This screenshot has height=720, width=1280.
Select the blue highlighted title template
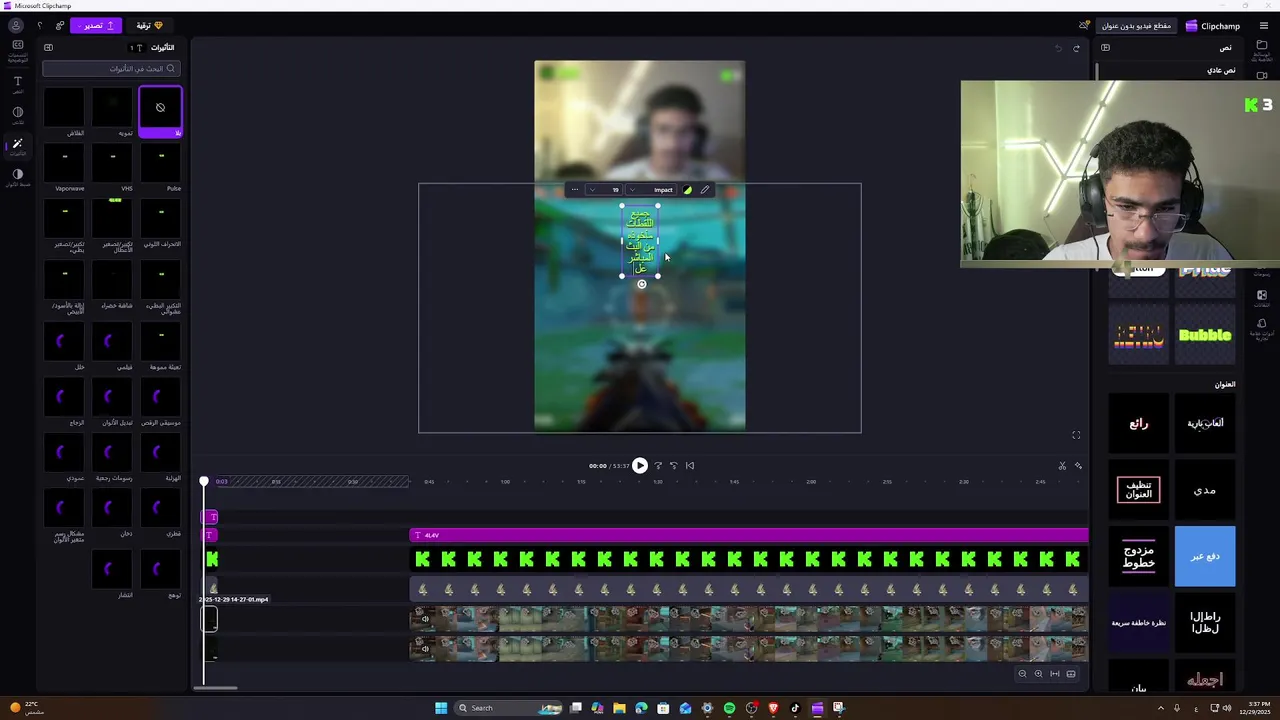[1205, 556]
